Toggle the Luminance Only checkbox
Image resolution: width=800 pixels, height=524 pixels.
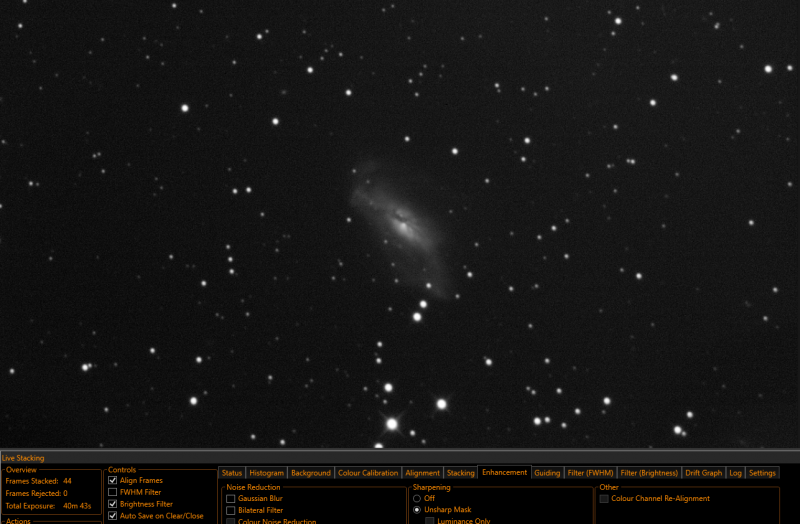[x=430, y=521]
